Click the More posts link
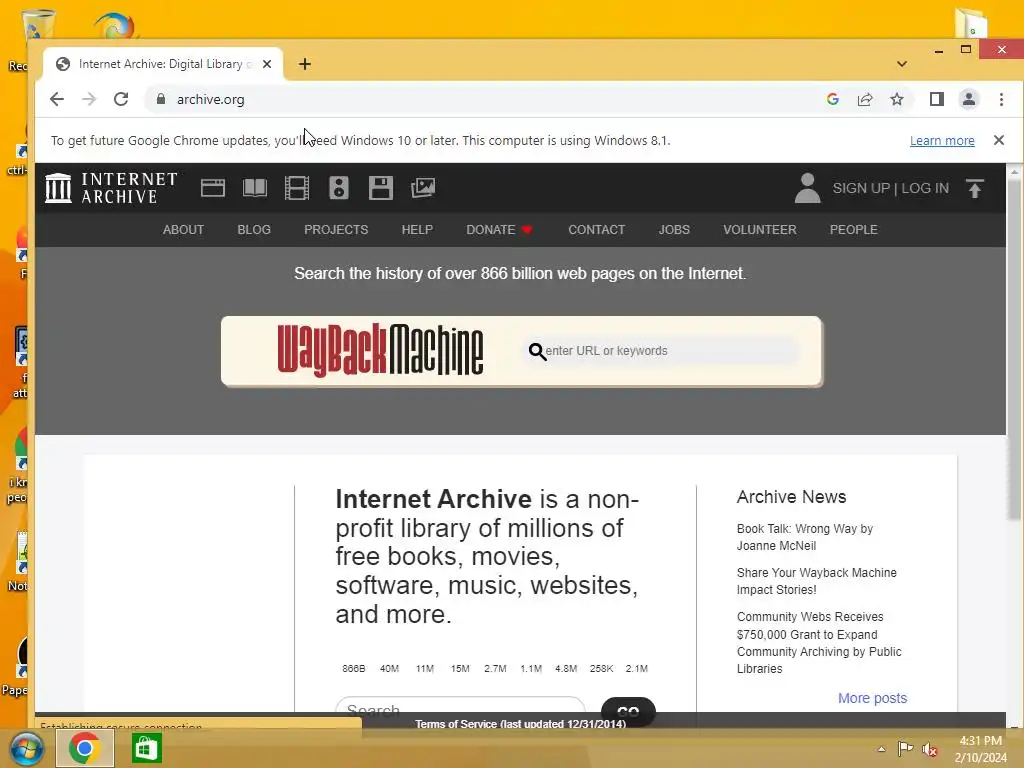The width and height of the screenshot is (1024, 768). (x=872, y=698)
